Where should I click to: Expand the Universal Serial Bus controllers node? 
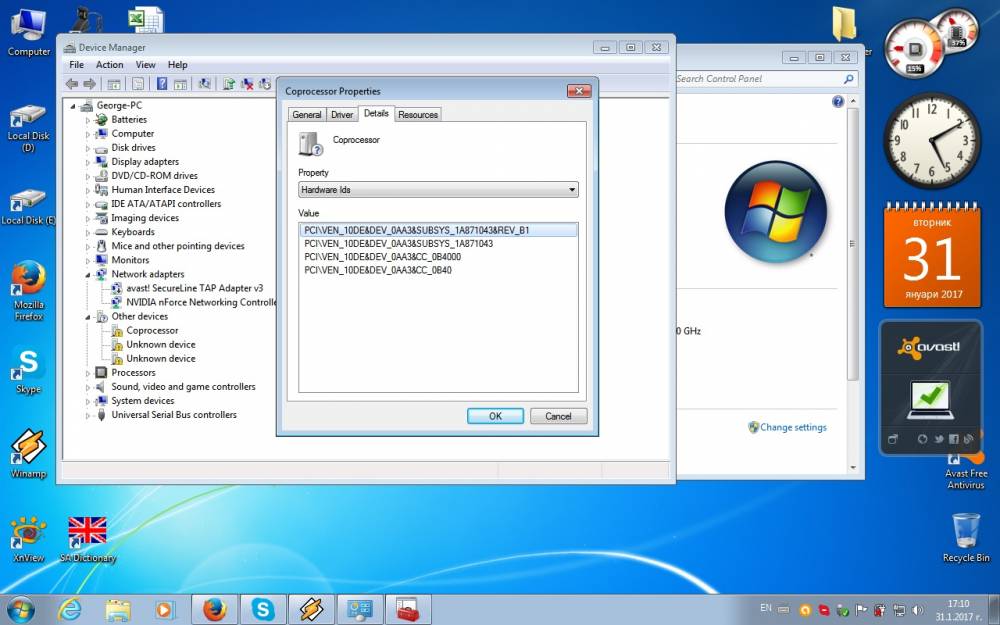pyautogui.click(x=88, y=415)
